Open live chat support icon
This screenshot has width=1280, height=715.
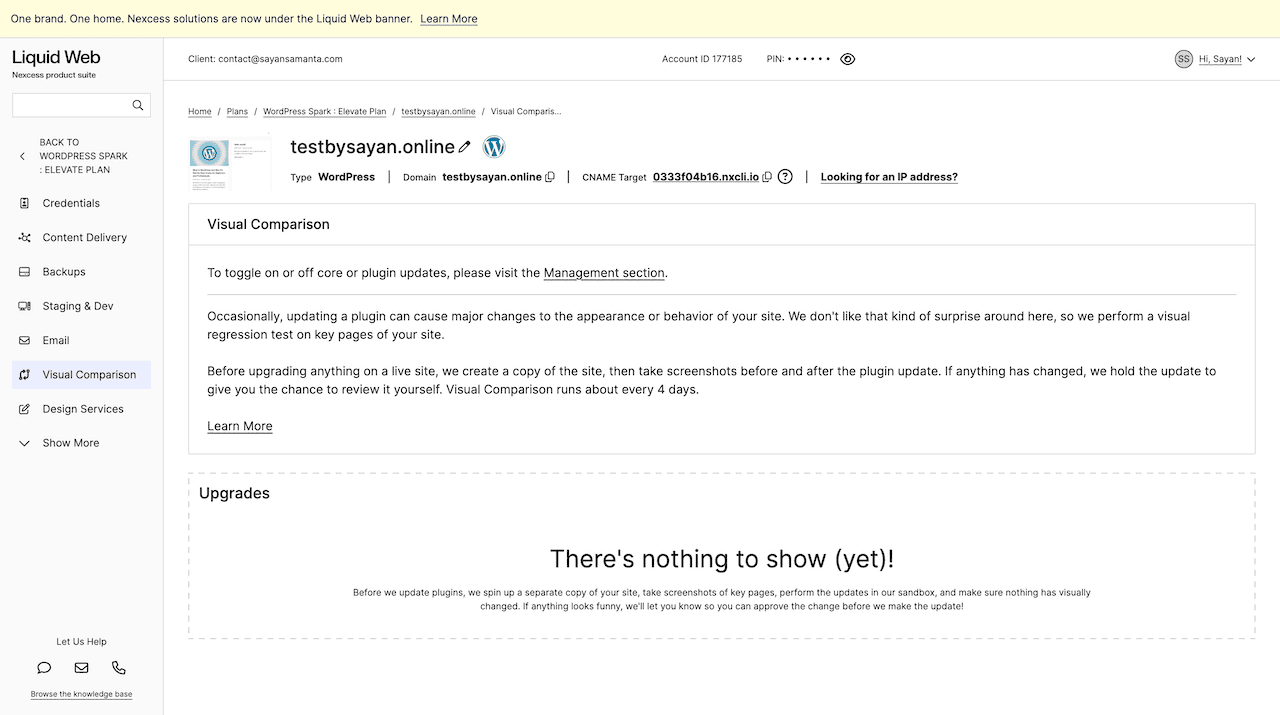pyautogui.click(x=43, y=668)
